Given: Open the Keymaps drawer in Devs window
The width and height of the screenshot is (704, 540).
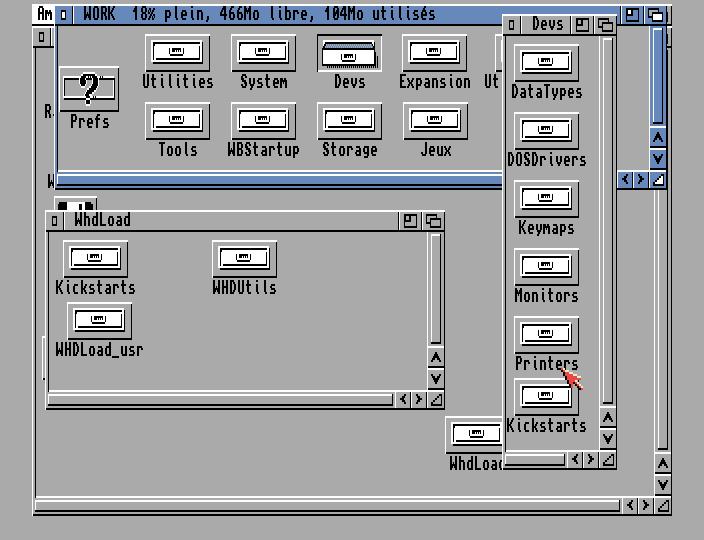Looking at the screenshot, I should (546, 199).
